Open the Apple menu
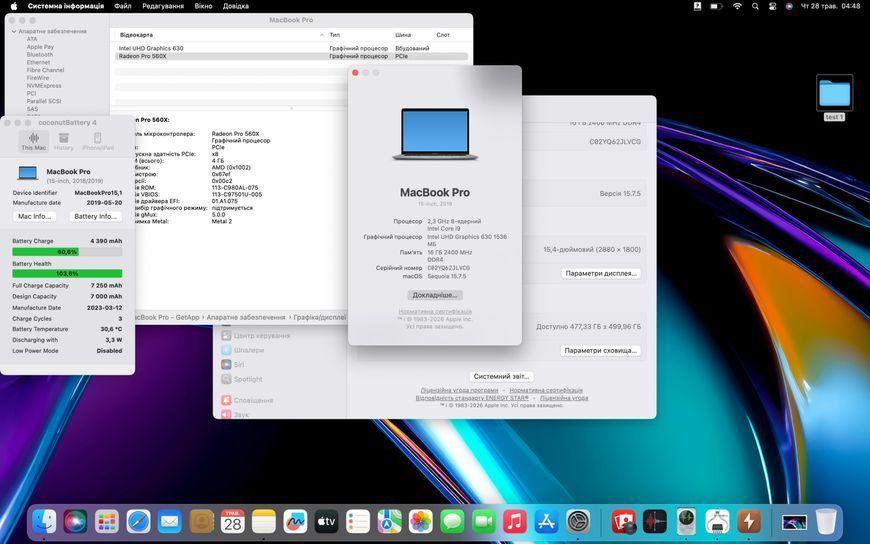Viewport: 870px width, 544px height. point(14,6)
